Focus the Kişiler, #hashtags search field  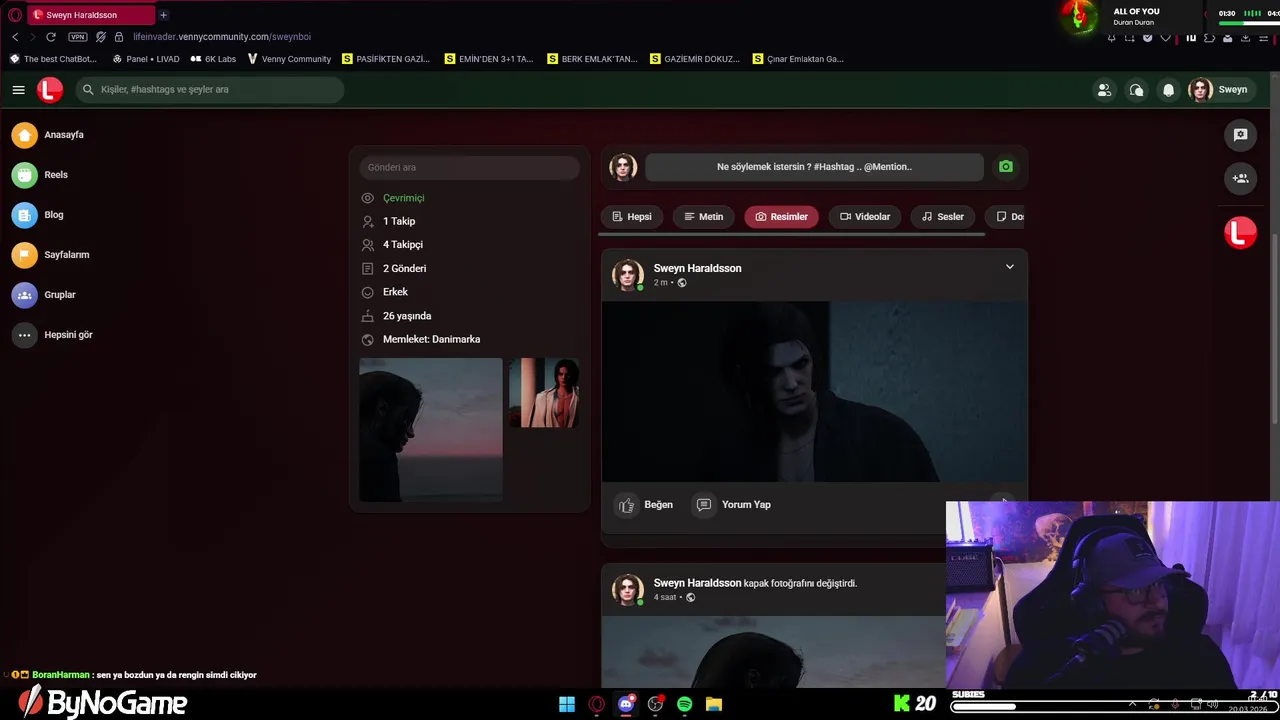pyautogui.click(x=210, y=90)
